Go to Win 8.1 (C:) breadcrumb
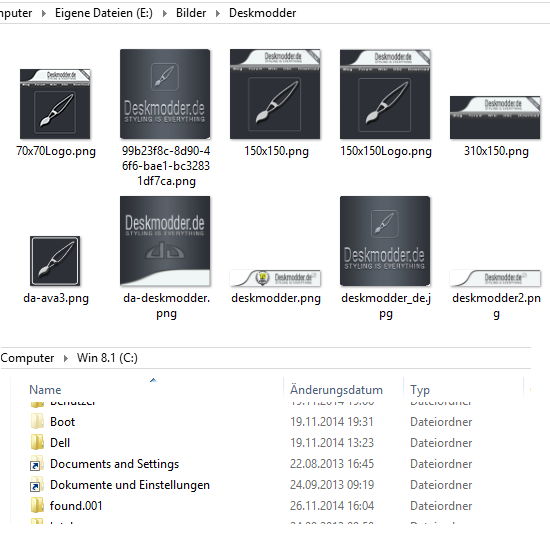 [x=107, y=358]
